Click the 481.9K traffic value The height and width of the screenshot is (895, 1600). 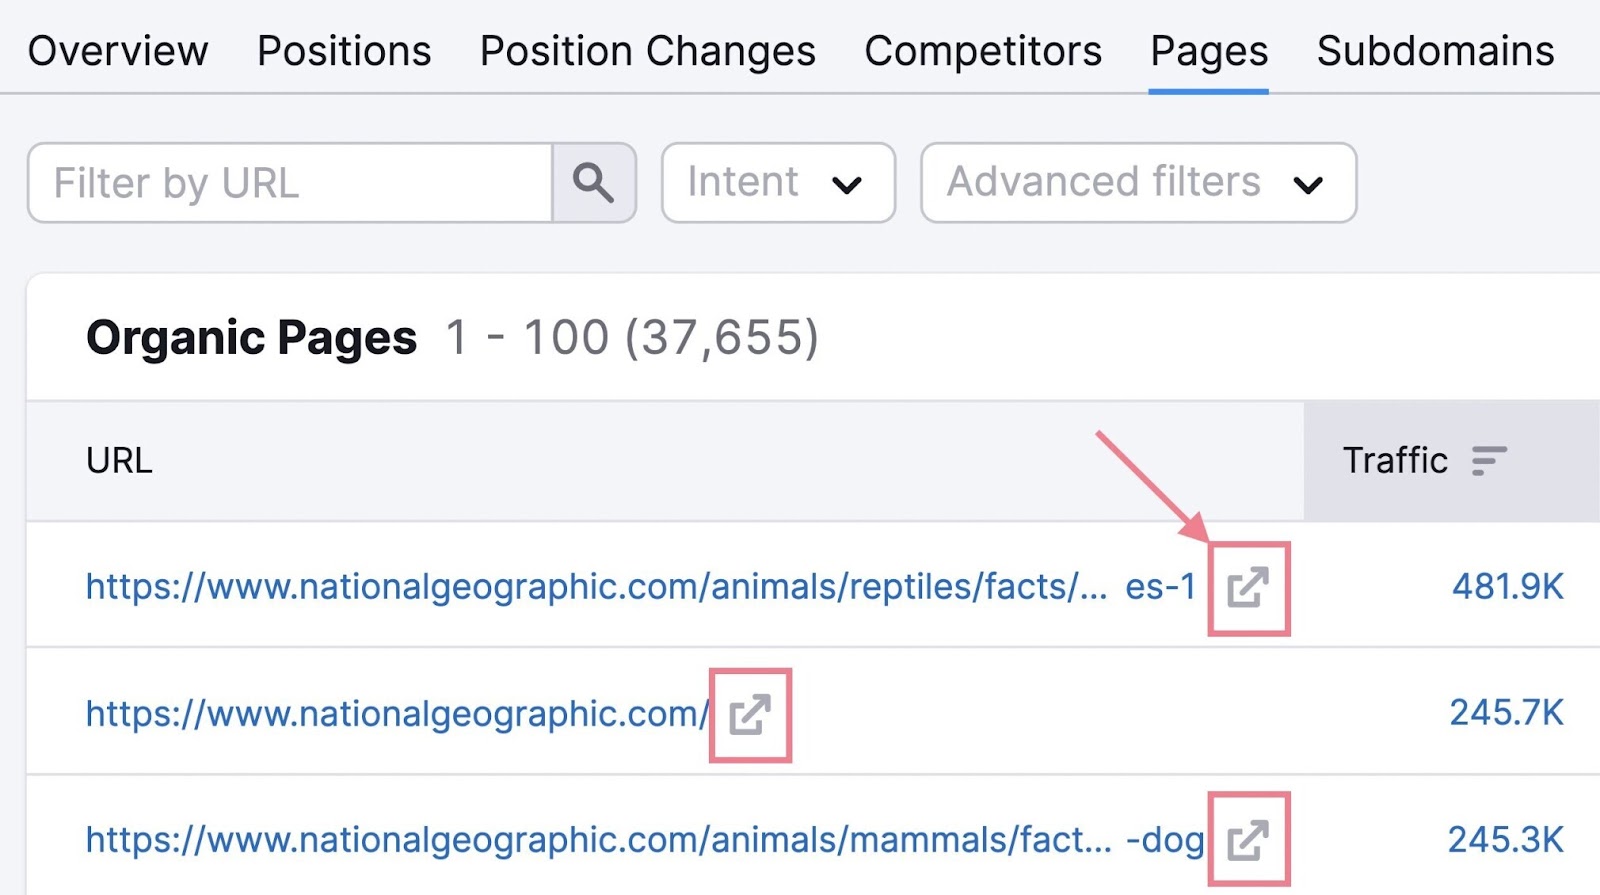tap(1508, 587)
